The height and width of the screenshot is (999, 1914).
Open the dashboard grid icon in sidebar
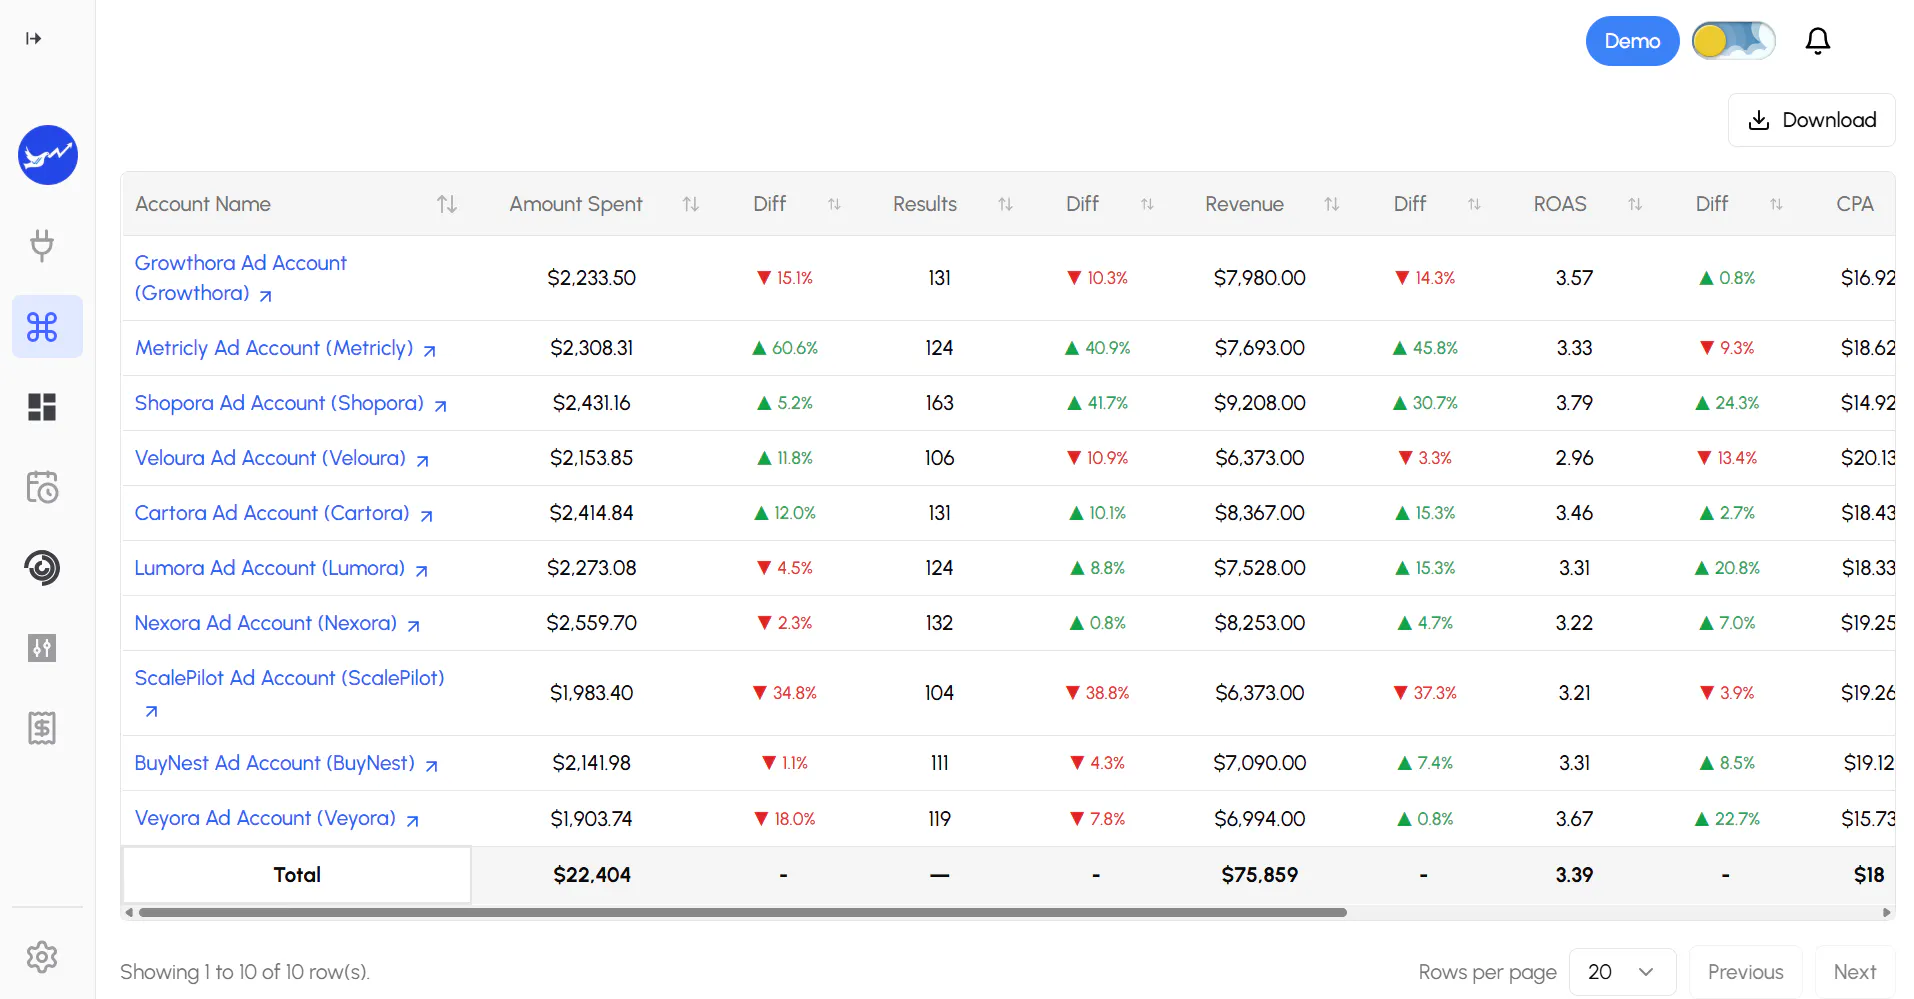tap(42, 407)
